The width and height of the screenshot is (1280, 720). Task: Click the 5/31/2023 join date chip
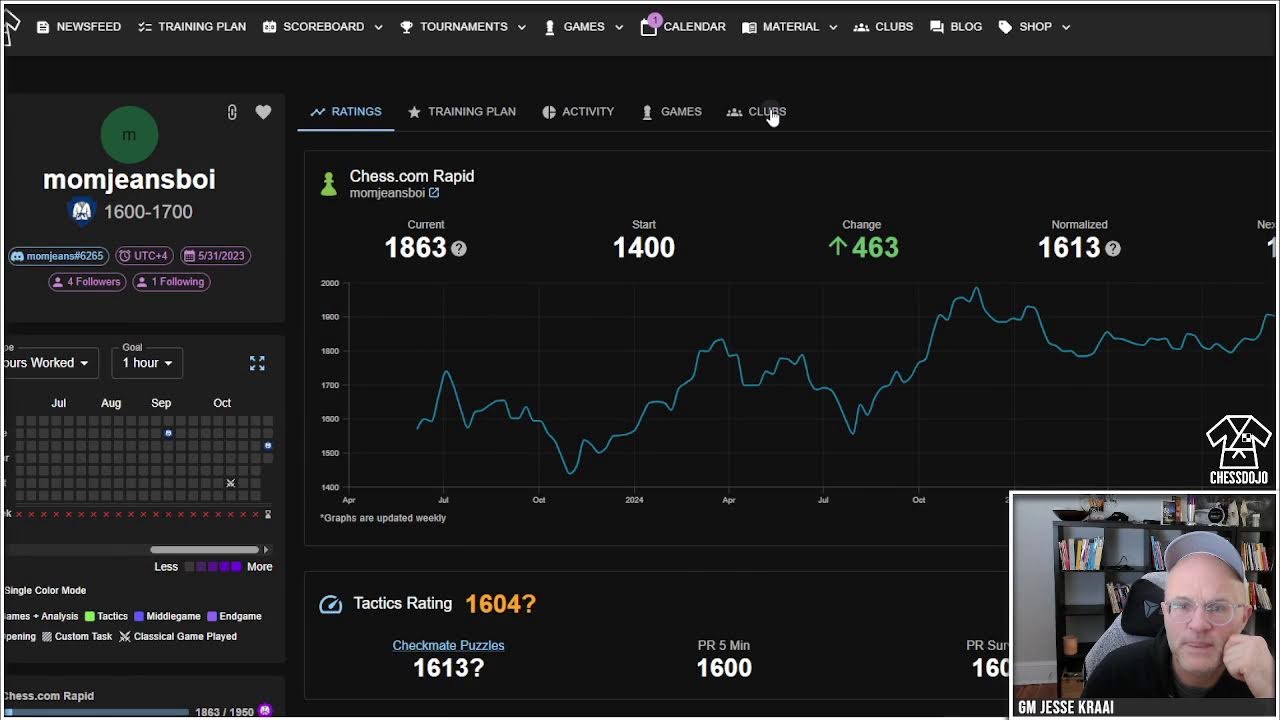pos(214,256)
